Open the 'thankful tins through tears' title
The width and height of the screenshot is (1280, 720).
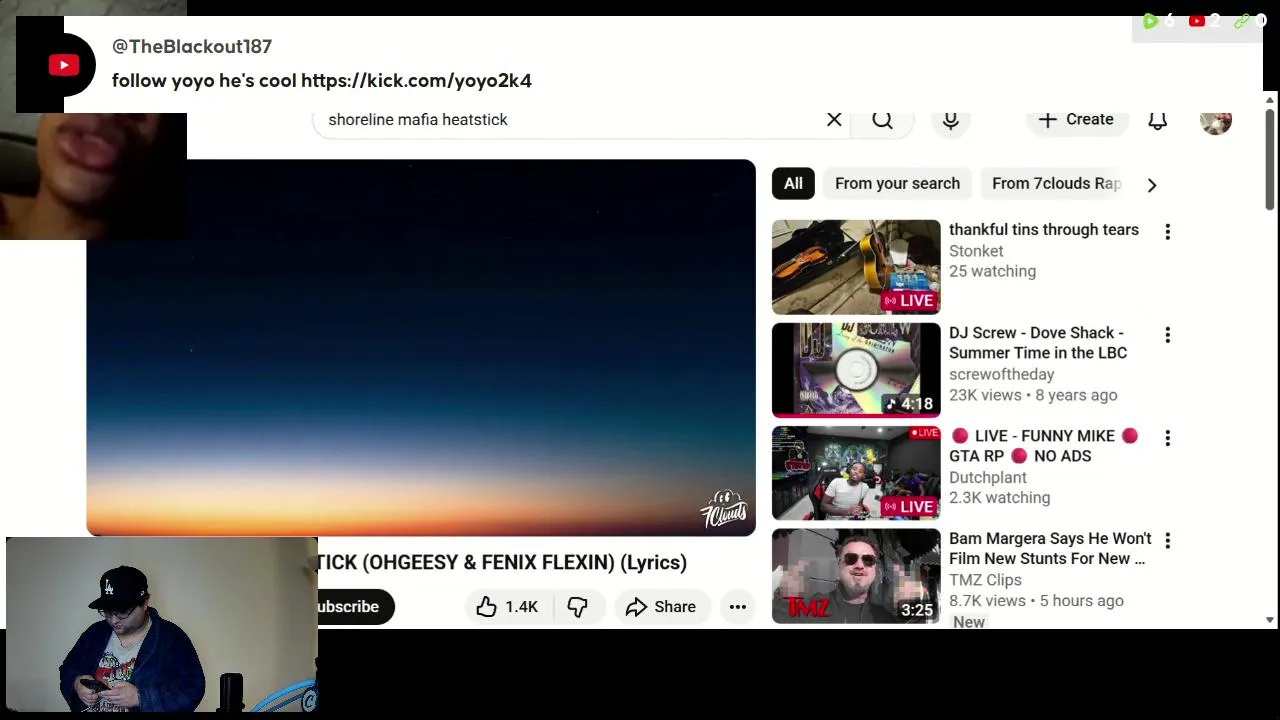[x=1044, y=230]
